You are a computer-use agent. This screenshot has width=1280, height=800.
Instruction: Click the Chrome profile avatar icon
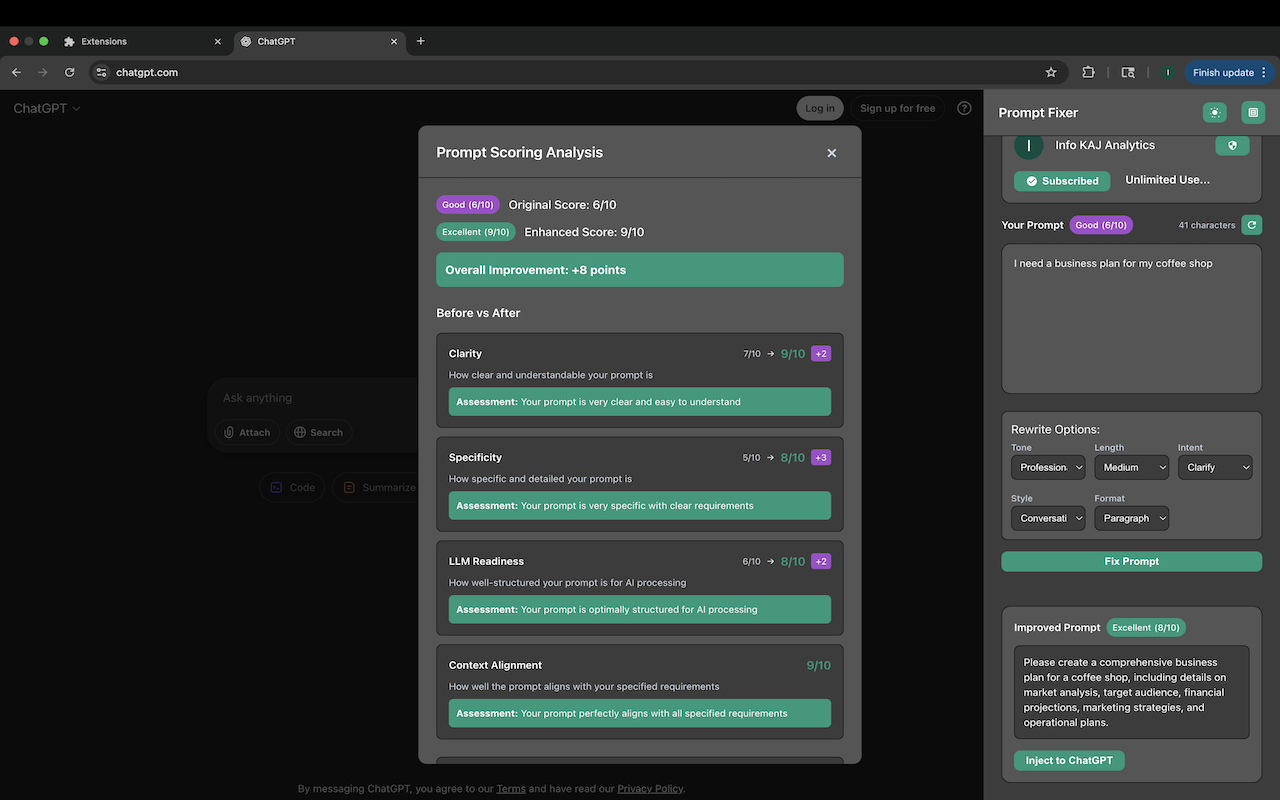[x=1167, y=72]
